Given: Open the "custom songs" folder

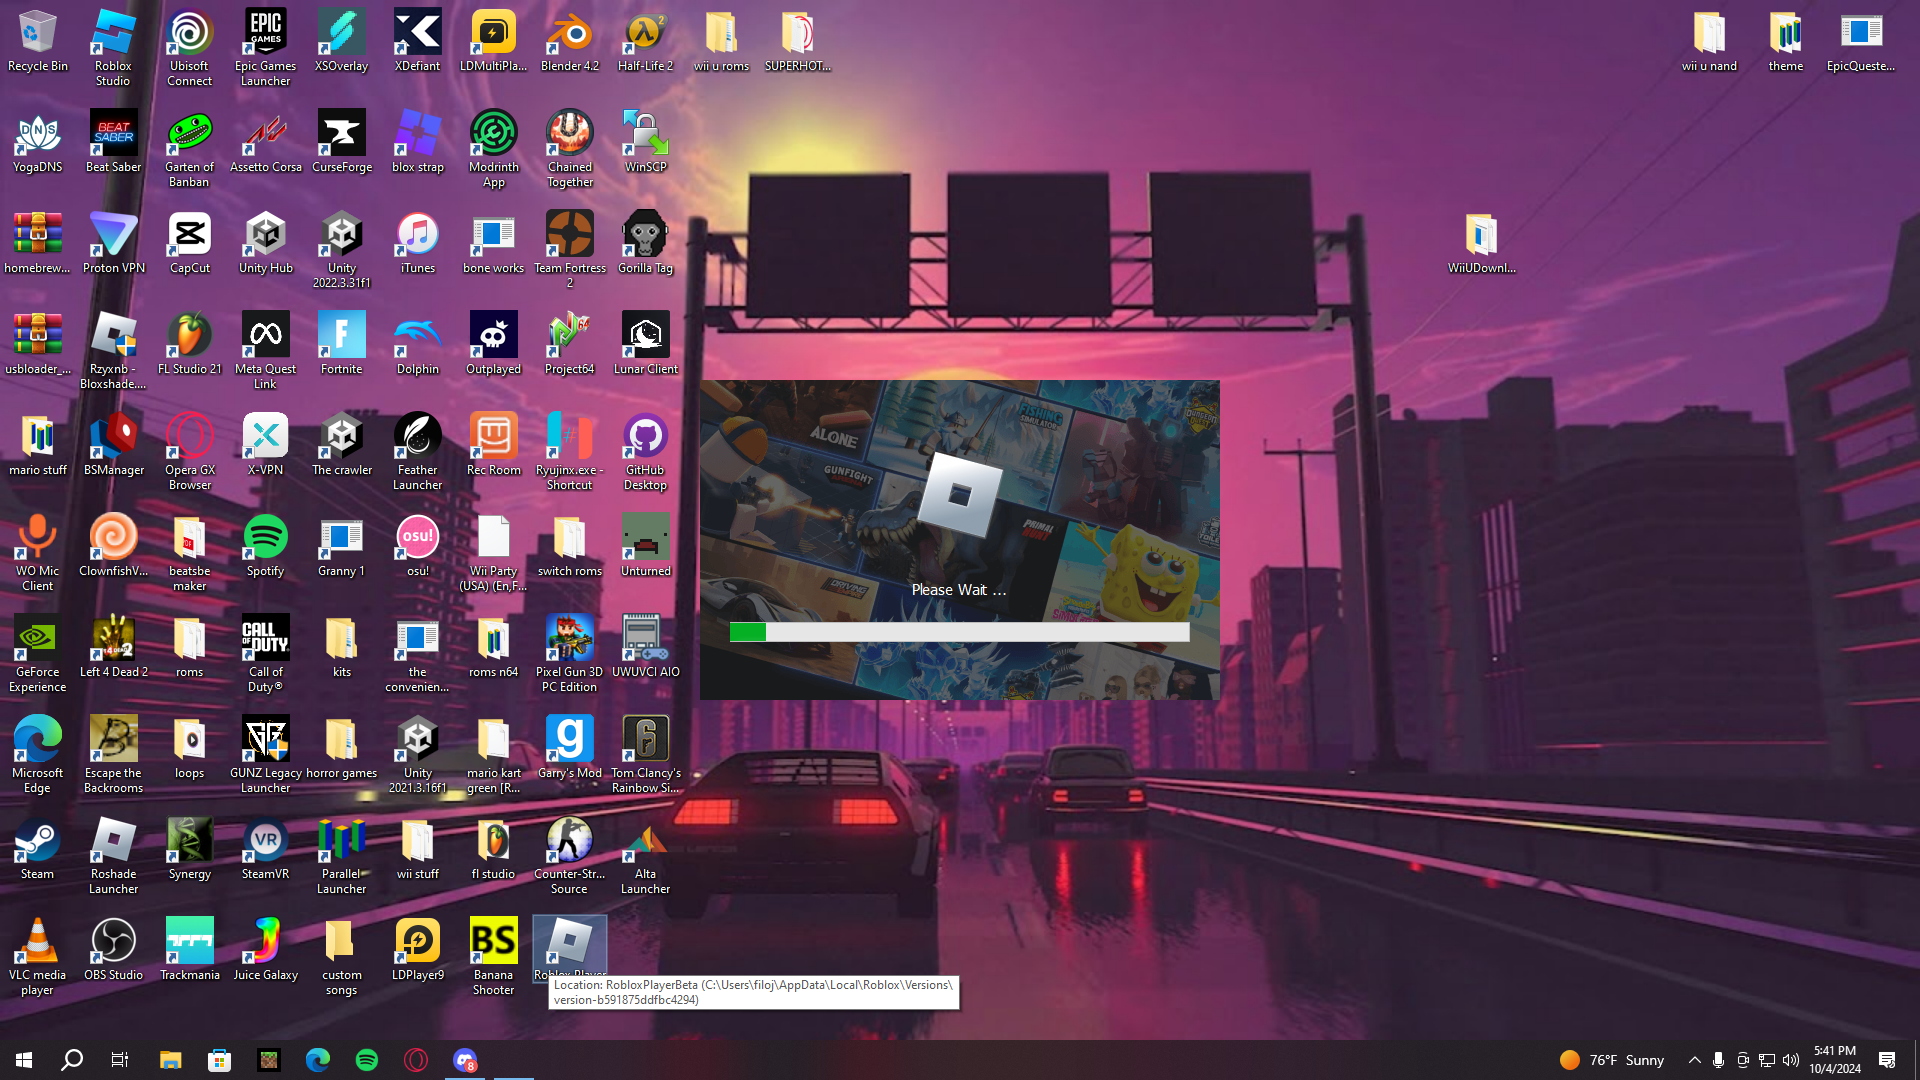Looking at the screenshot, I should point(342,958).
